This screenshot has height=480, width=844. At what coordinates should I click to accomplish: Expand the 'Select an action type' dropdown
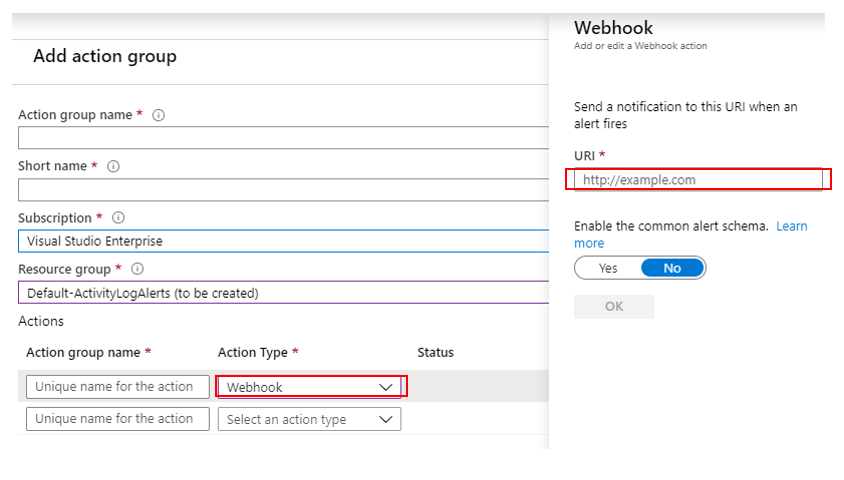309,420
